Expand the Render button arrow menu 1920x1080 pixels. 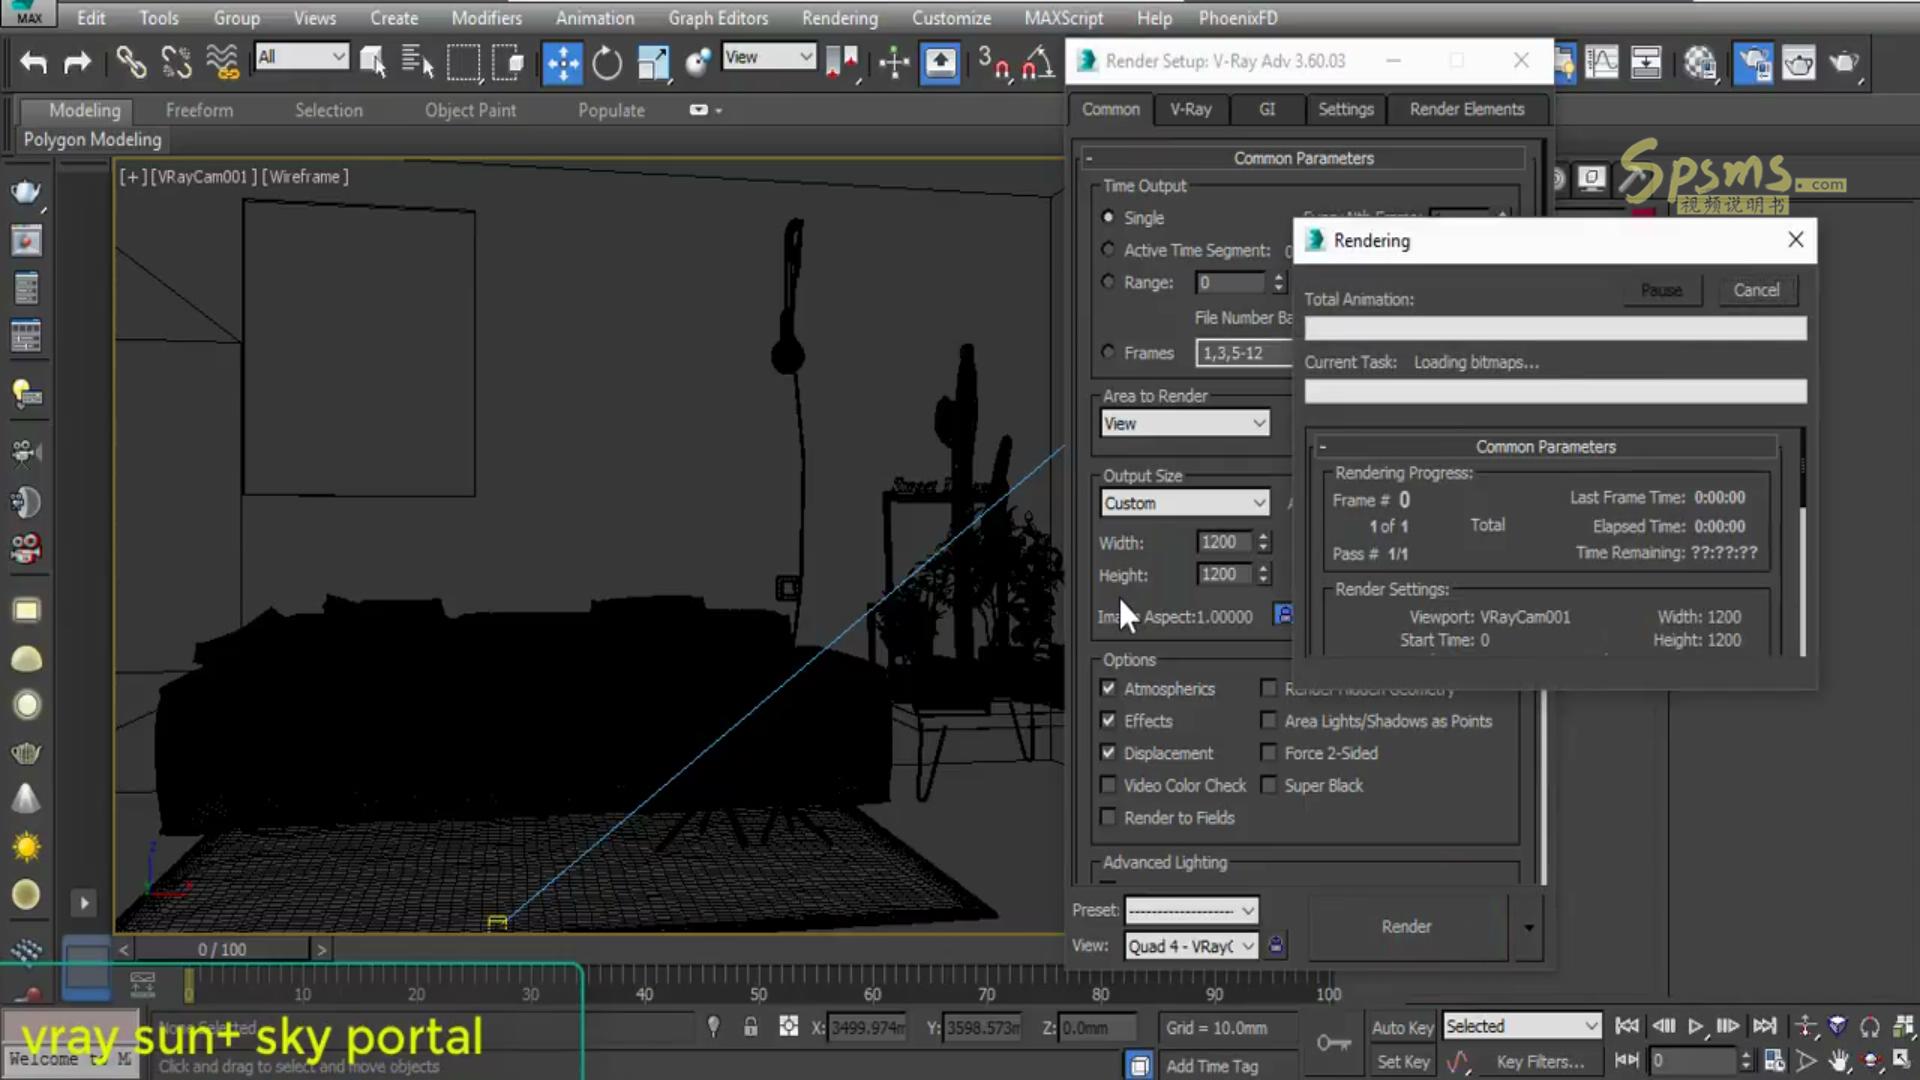tap(1528, 927)
